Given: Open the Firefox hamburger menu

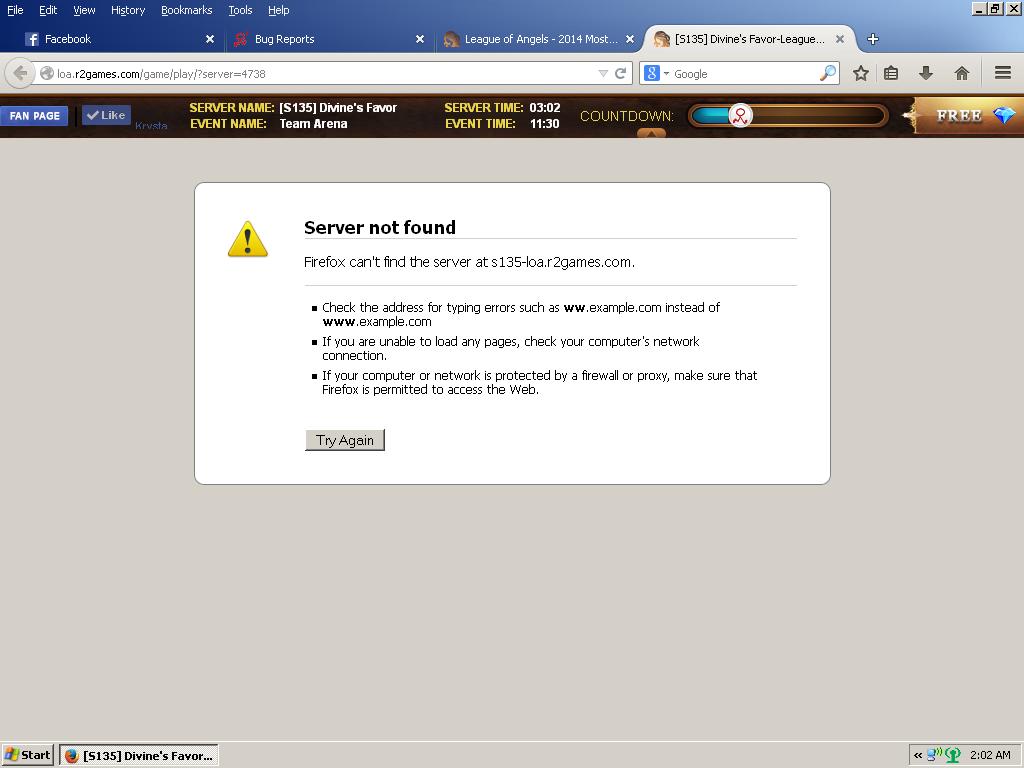Looking at the screenshot, I should [1002, 73].
